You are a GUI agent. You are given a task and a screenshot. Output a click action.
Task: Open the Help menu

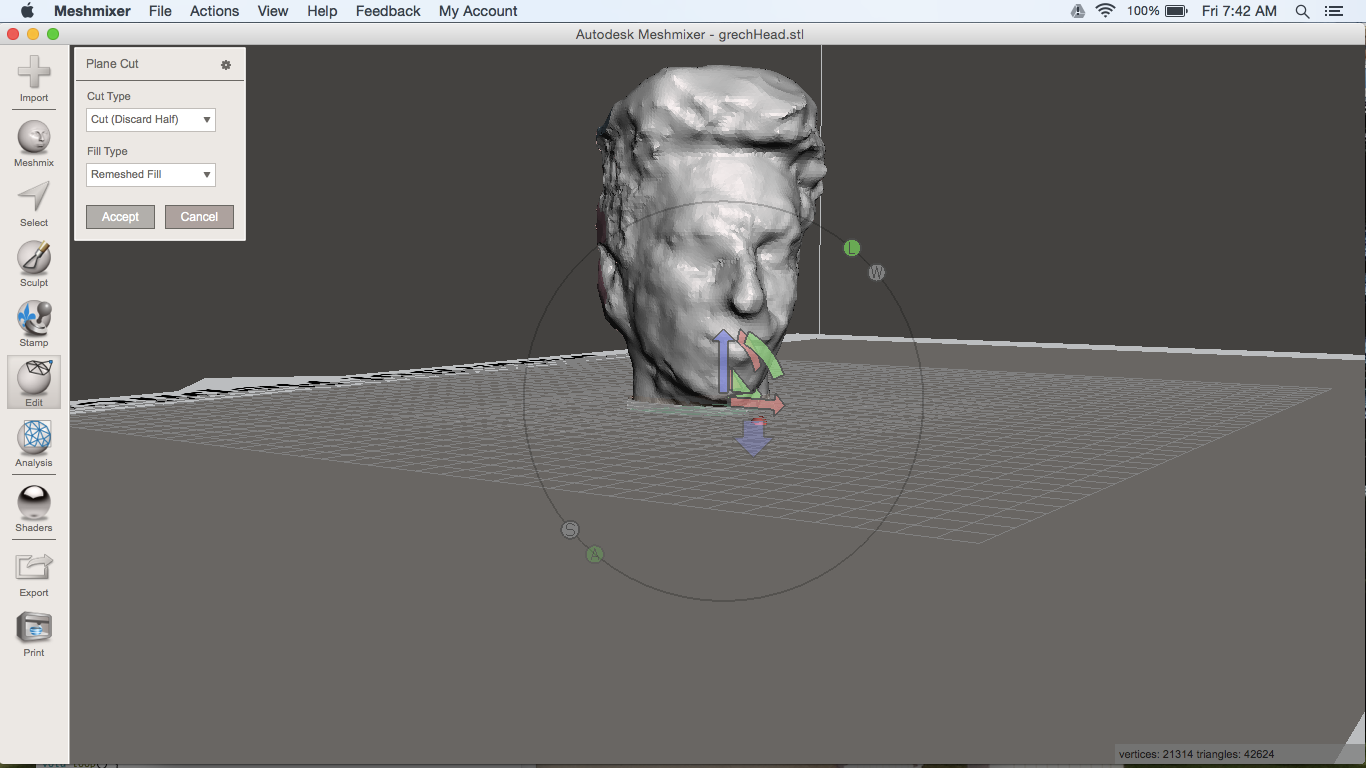[322, 11]
